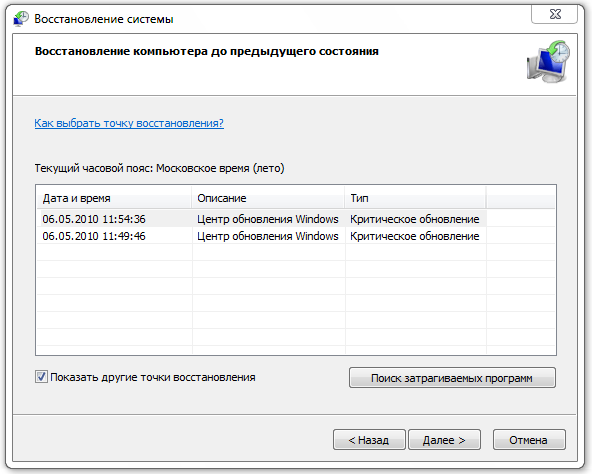Uncheck 'Показать другие точки восстановления' checkbox

point(41,377)
